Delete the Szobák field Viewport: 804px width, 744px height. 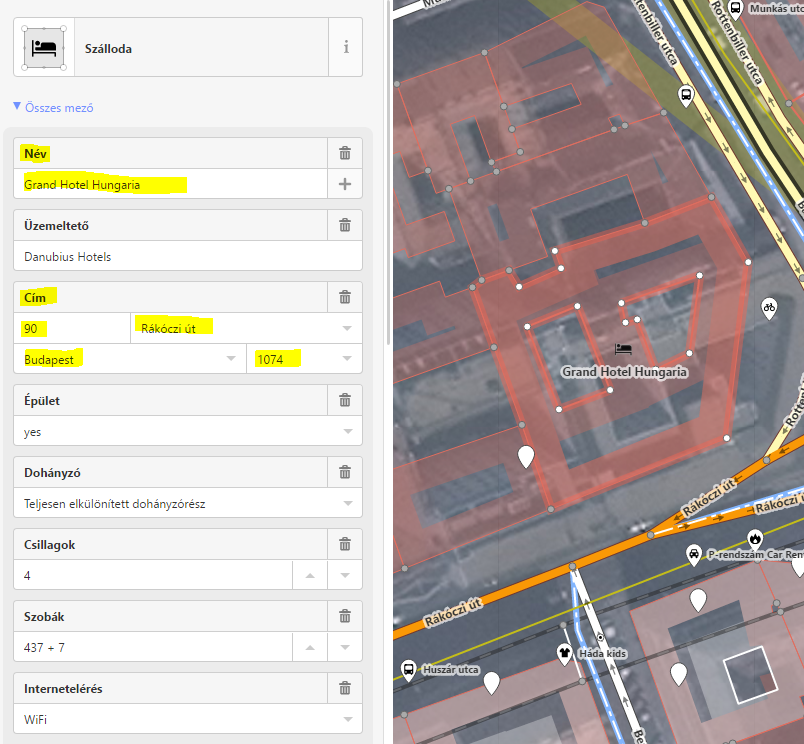coord(345,616)
